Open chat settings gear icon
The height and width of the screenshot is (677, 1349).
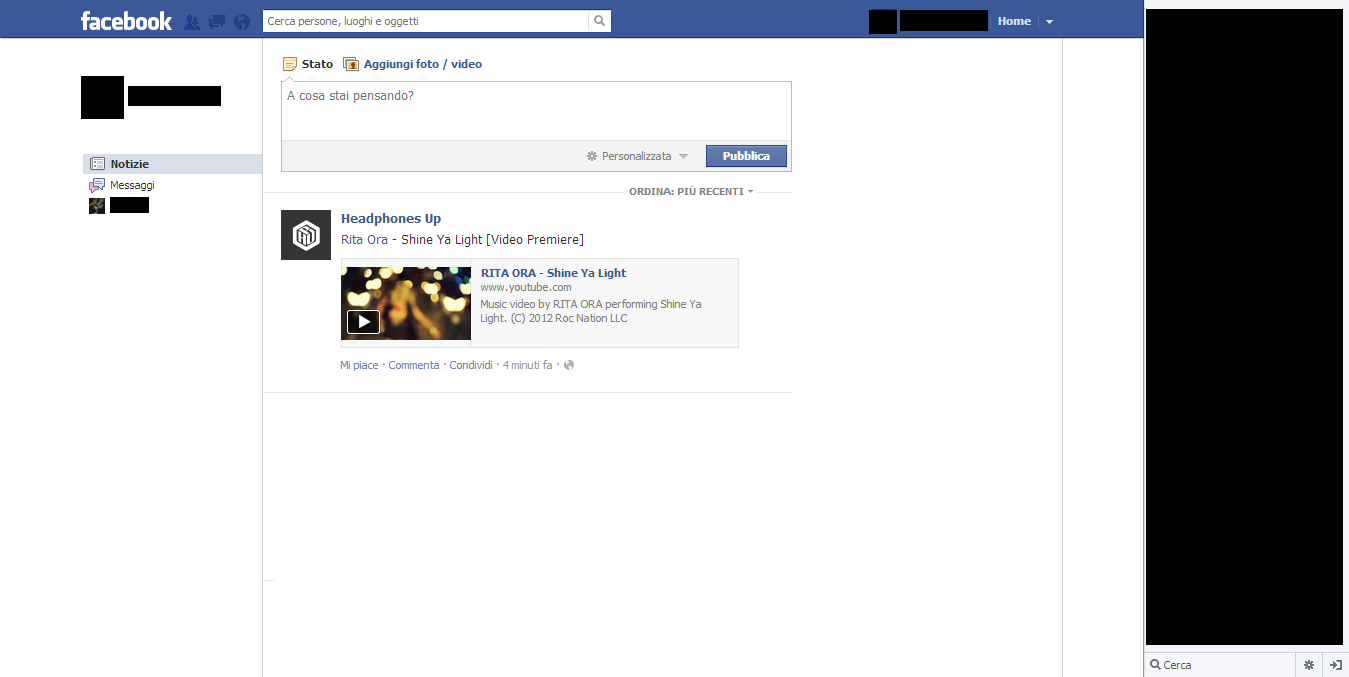[1309, 665]
